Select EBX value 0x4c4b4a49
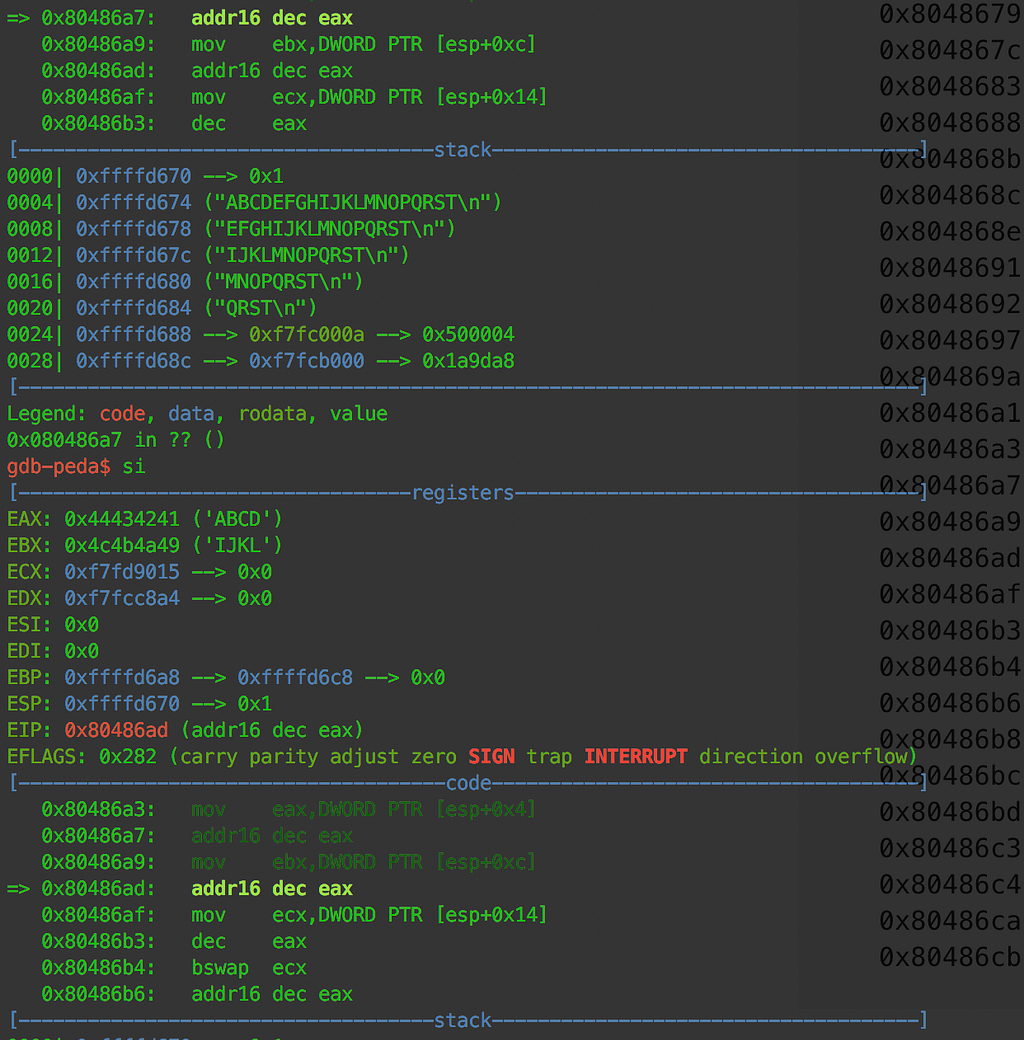The width and height of the screenshot is (1024, 1040). (x=122, y=545)
